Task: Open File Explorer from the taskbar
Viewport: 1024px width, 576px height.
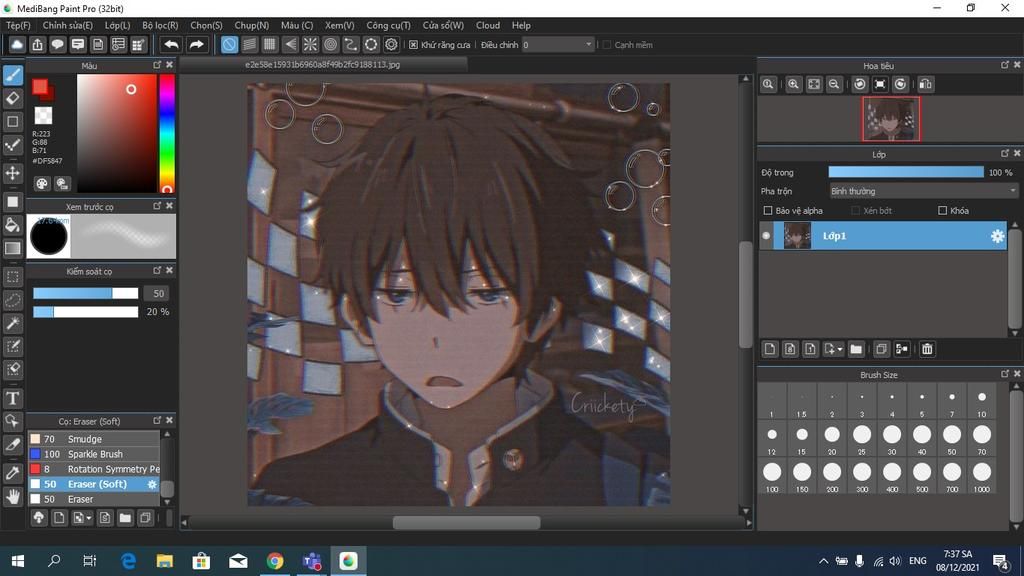Action: (164, 560)
